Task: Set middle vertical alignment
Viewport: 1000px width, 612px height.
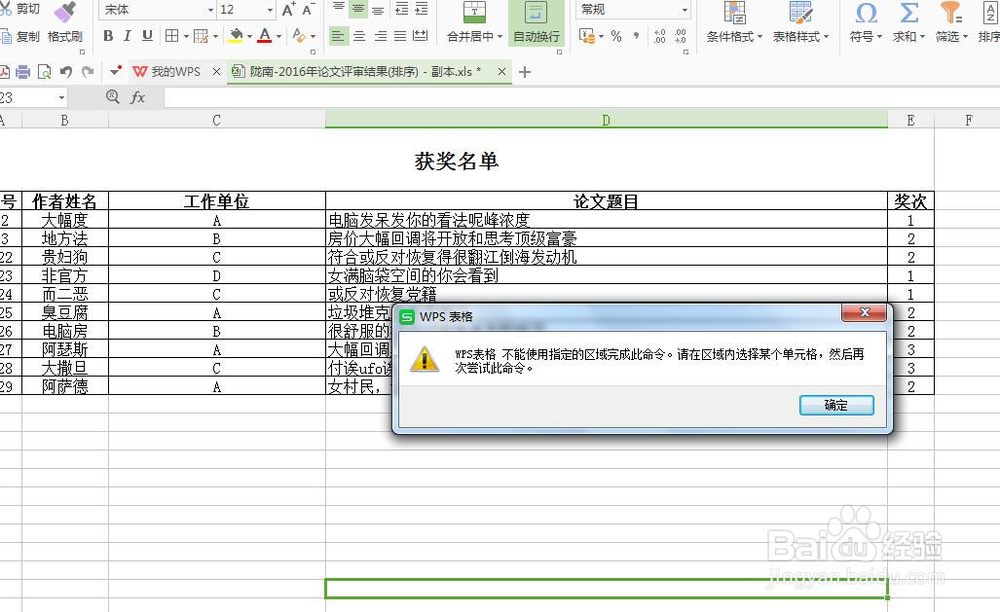Action: pos(358,9)
